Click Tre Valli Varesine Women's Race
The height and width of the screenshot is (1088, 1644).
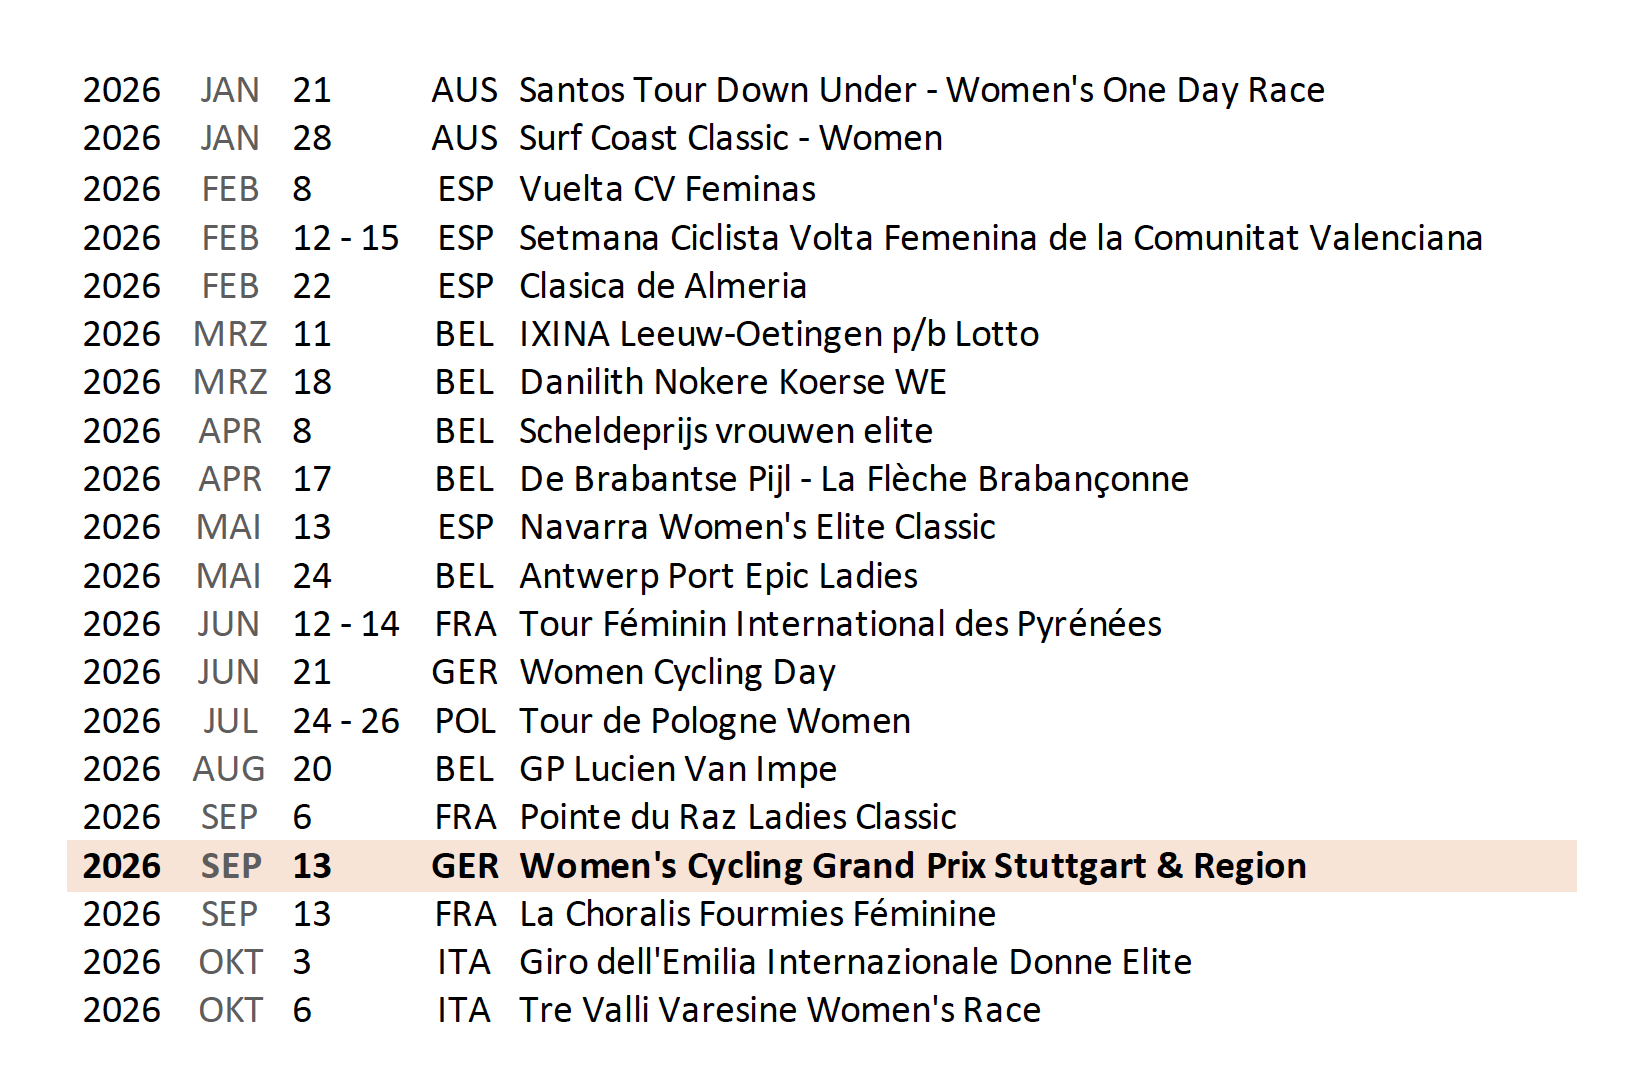[x=779, y=1010]
